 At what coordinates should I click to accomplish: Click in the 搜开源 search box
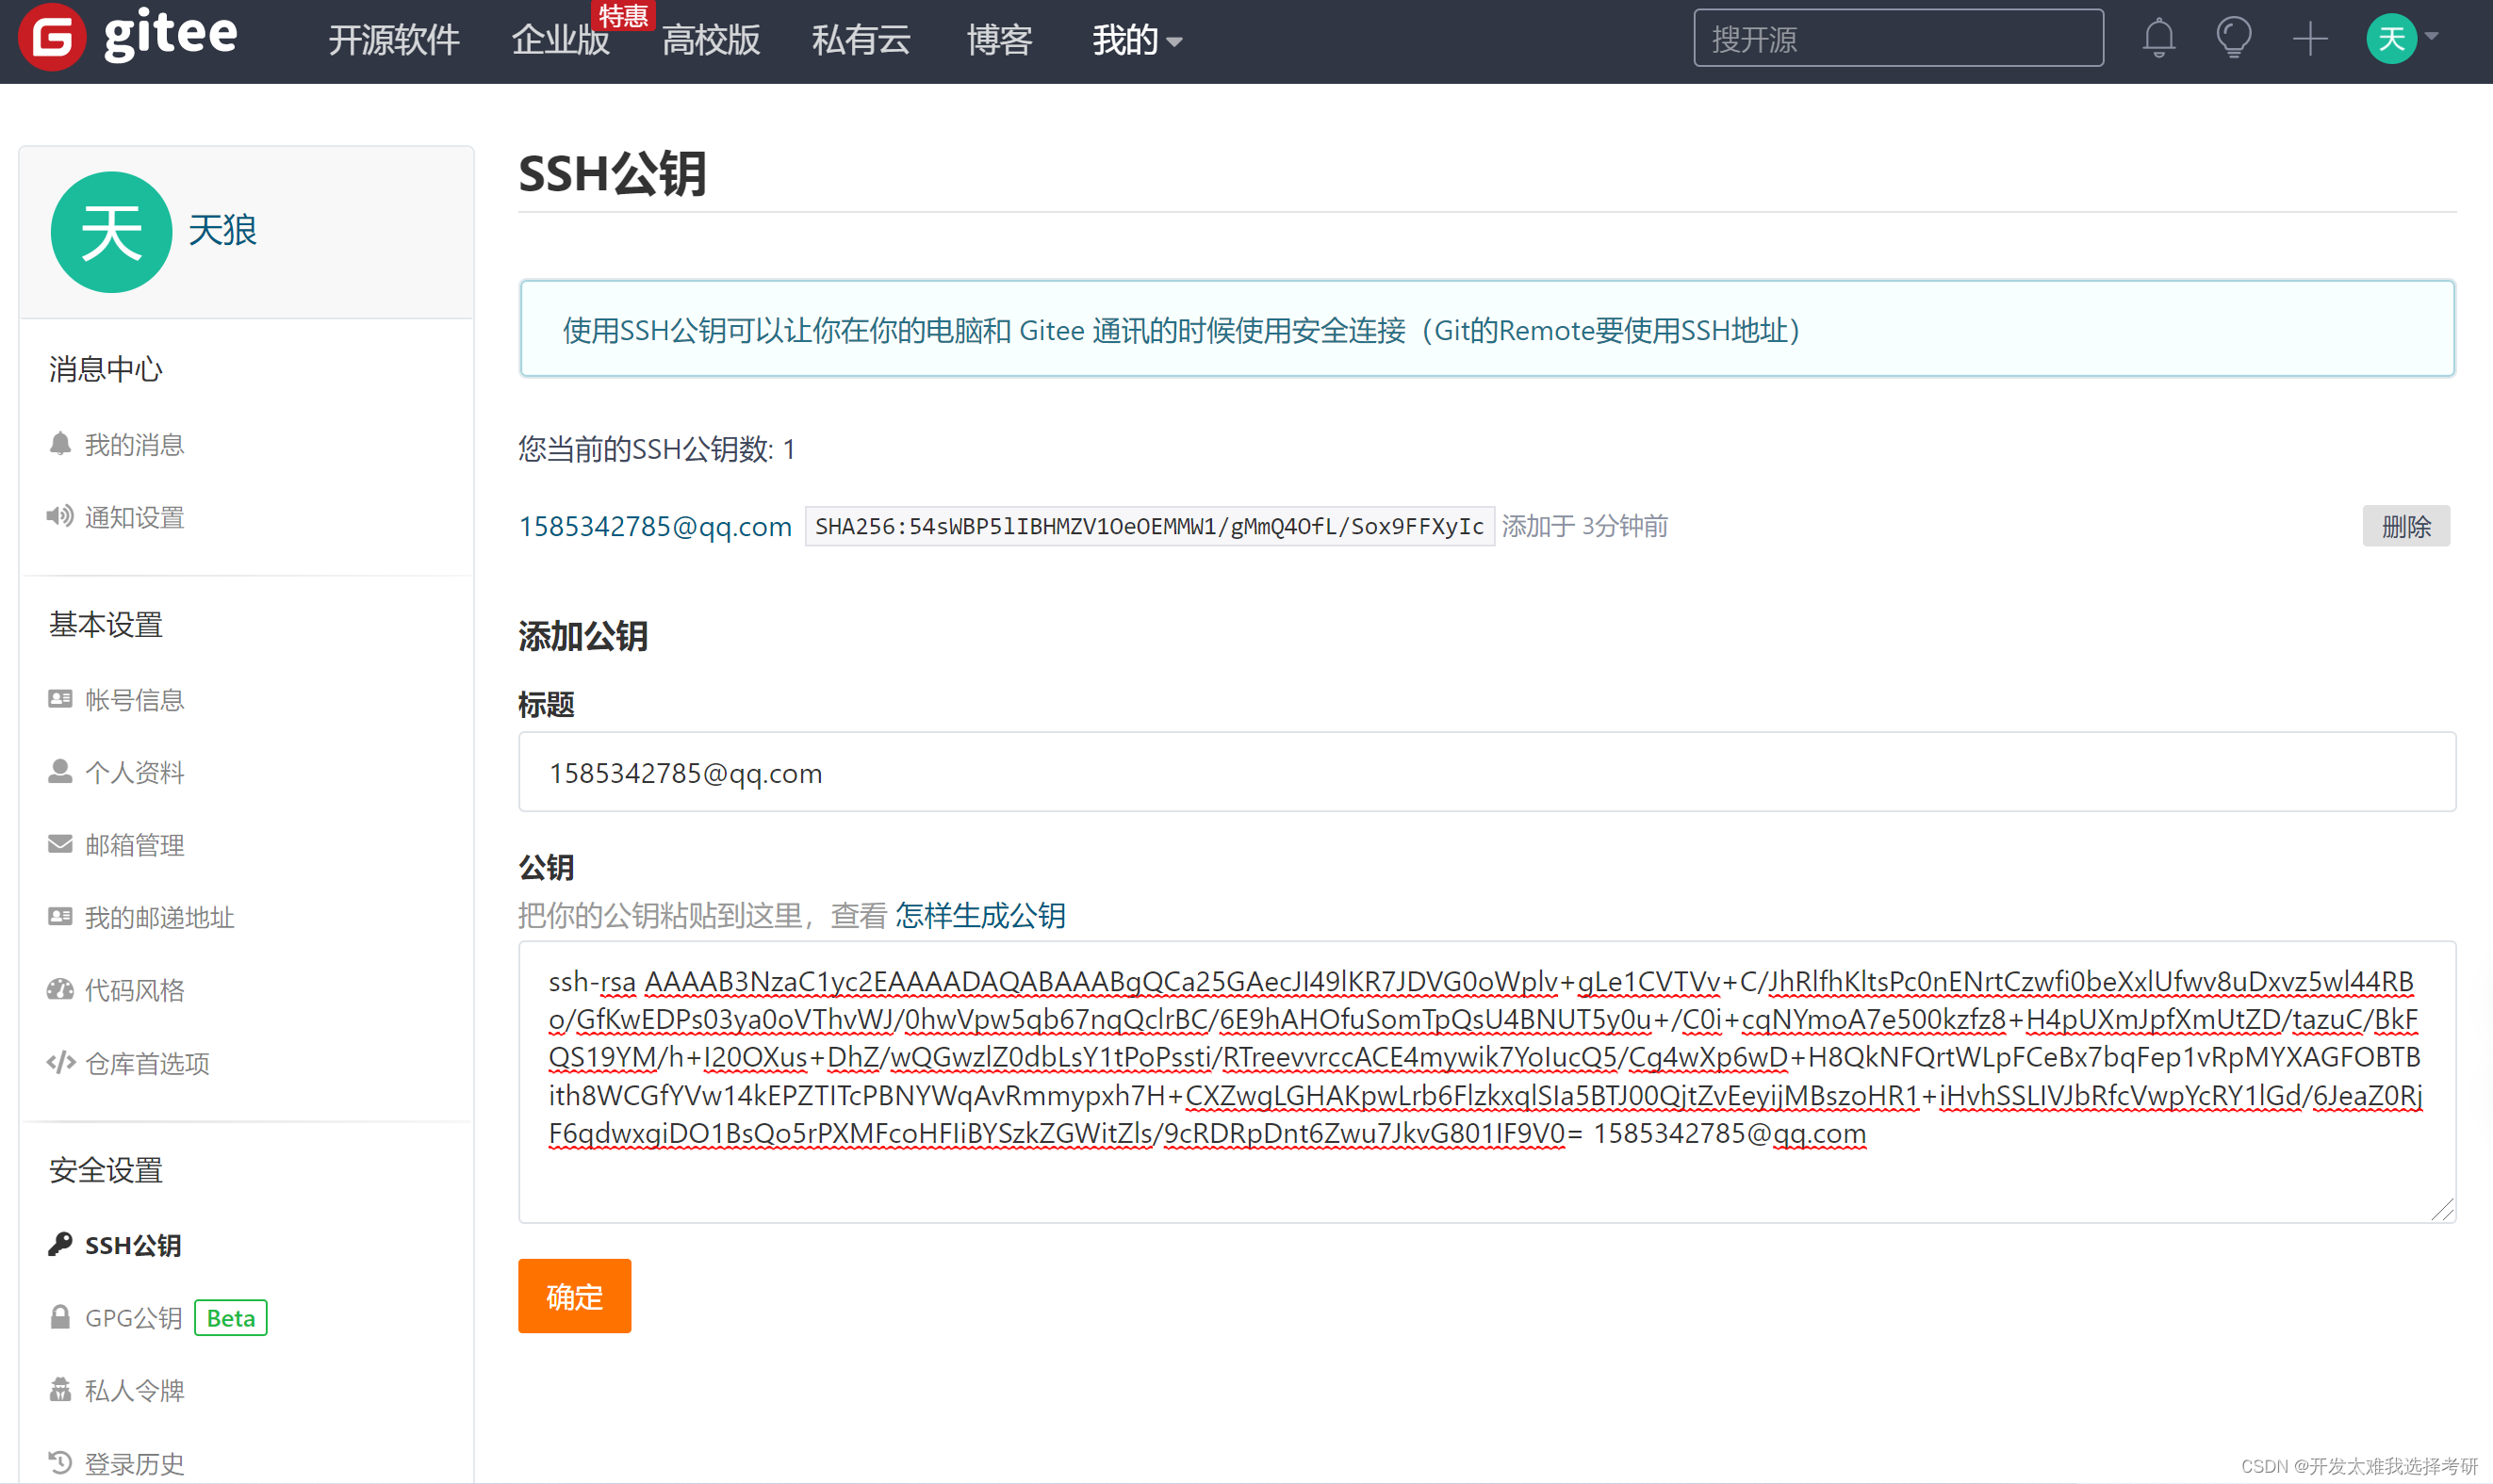click(x=1897, y=39)
